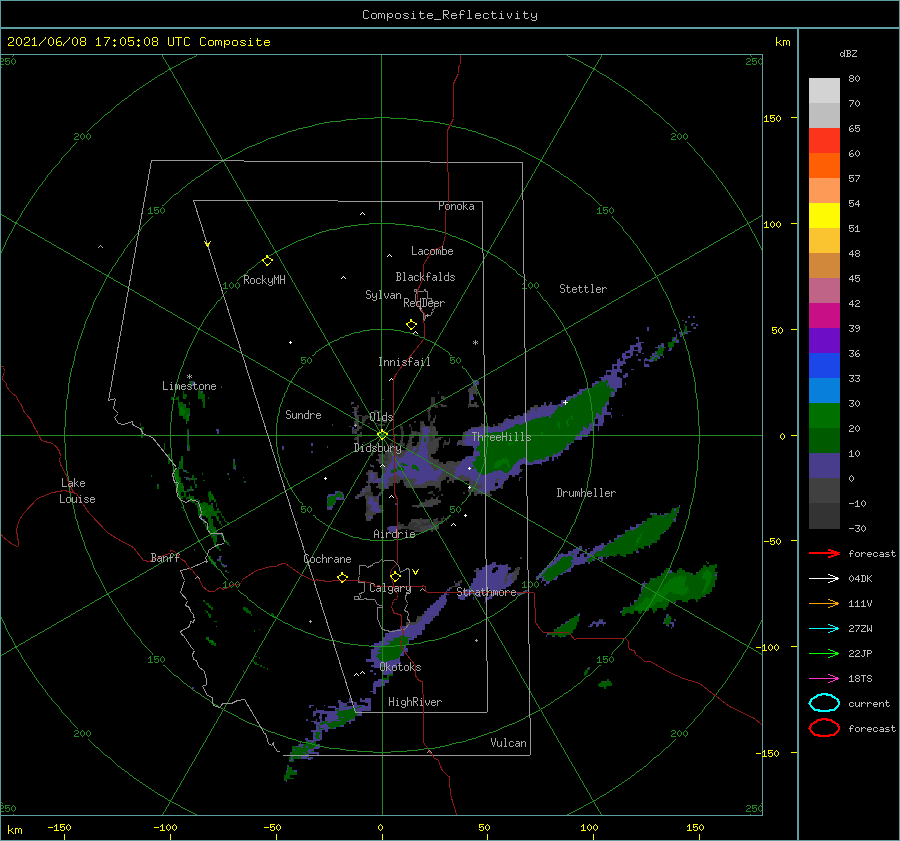Click the 18TS legend text
The width and height of the screenshot is (900, 841).
tap(860, 679)
